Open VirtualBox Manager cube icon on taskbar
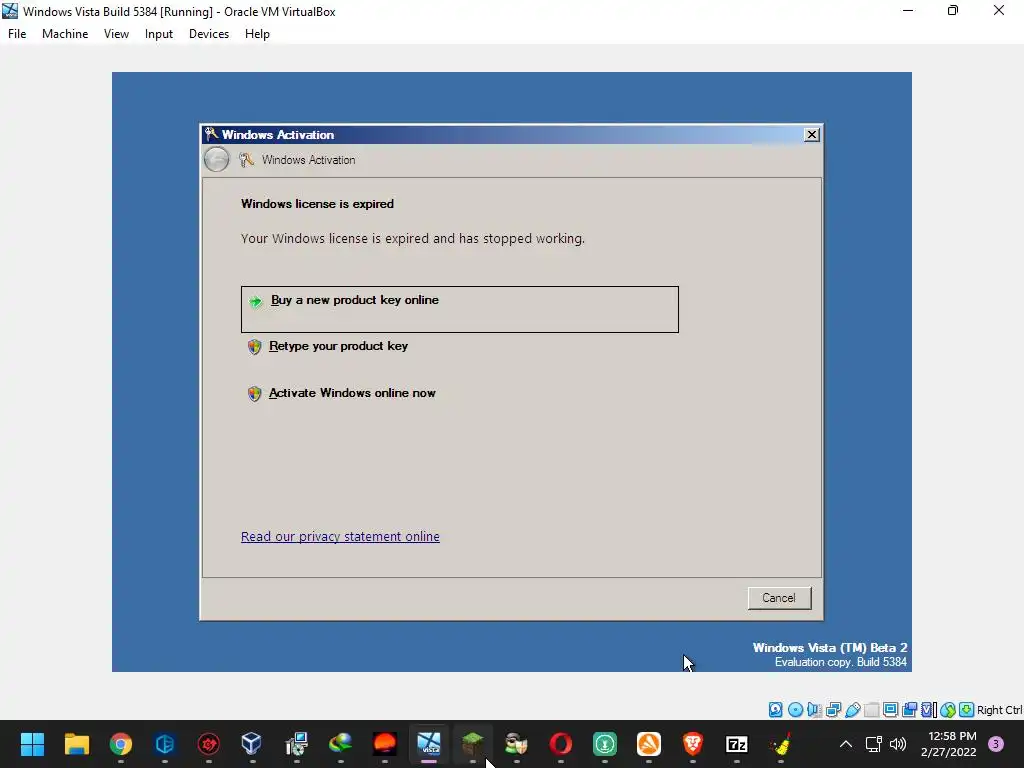The width and height of the screenshot is (1024, 768). click(x=252, y=744)
